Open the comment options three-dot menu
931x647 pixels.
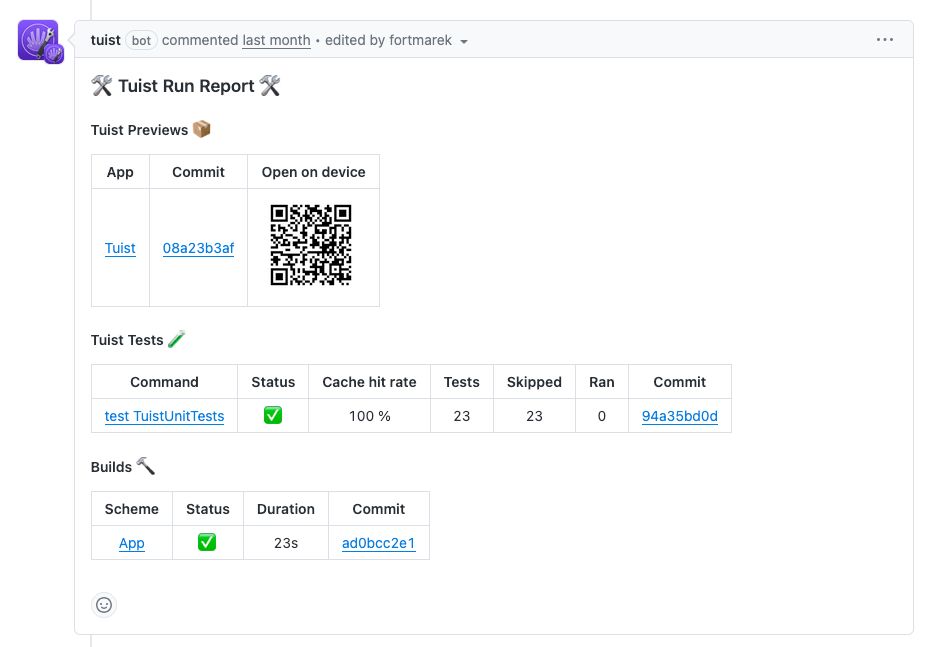(x=884, y=40)
